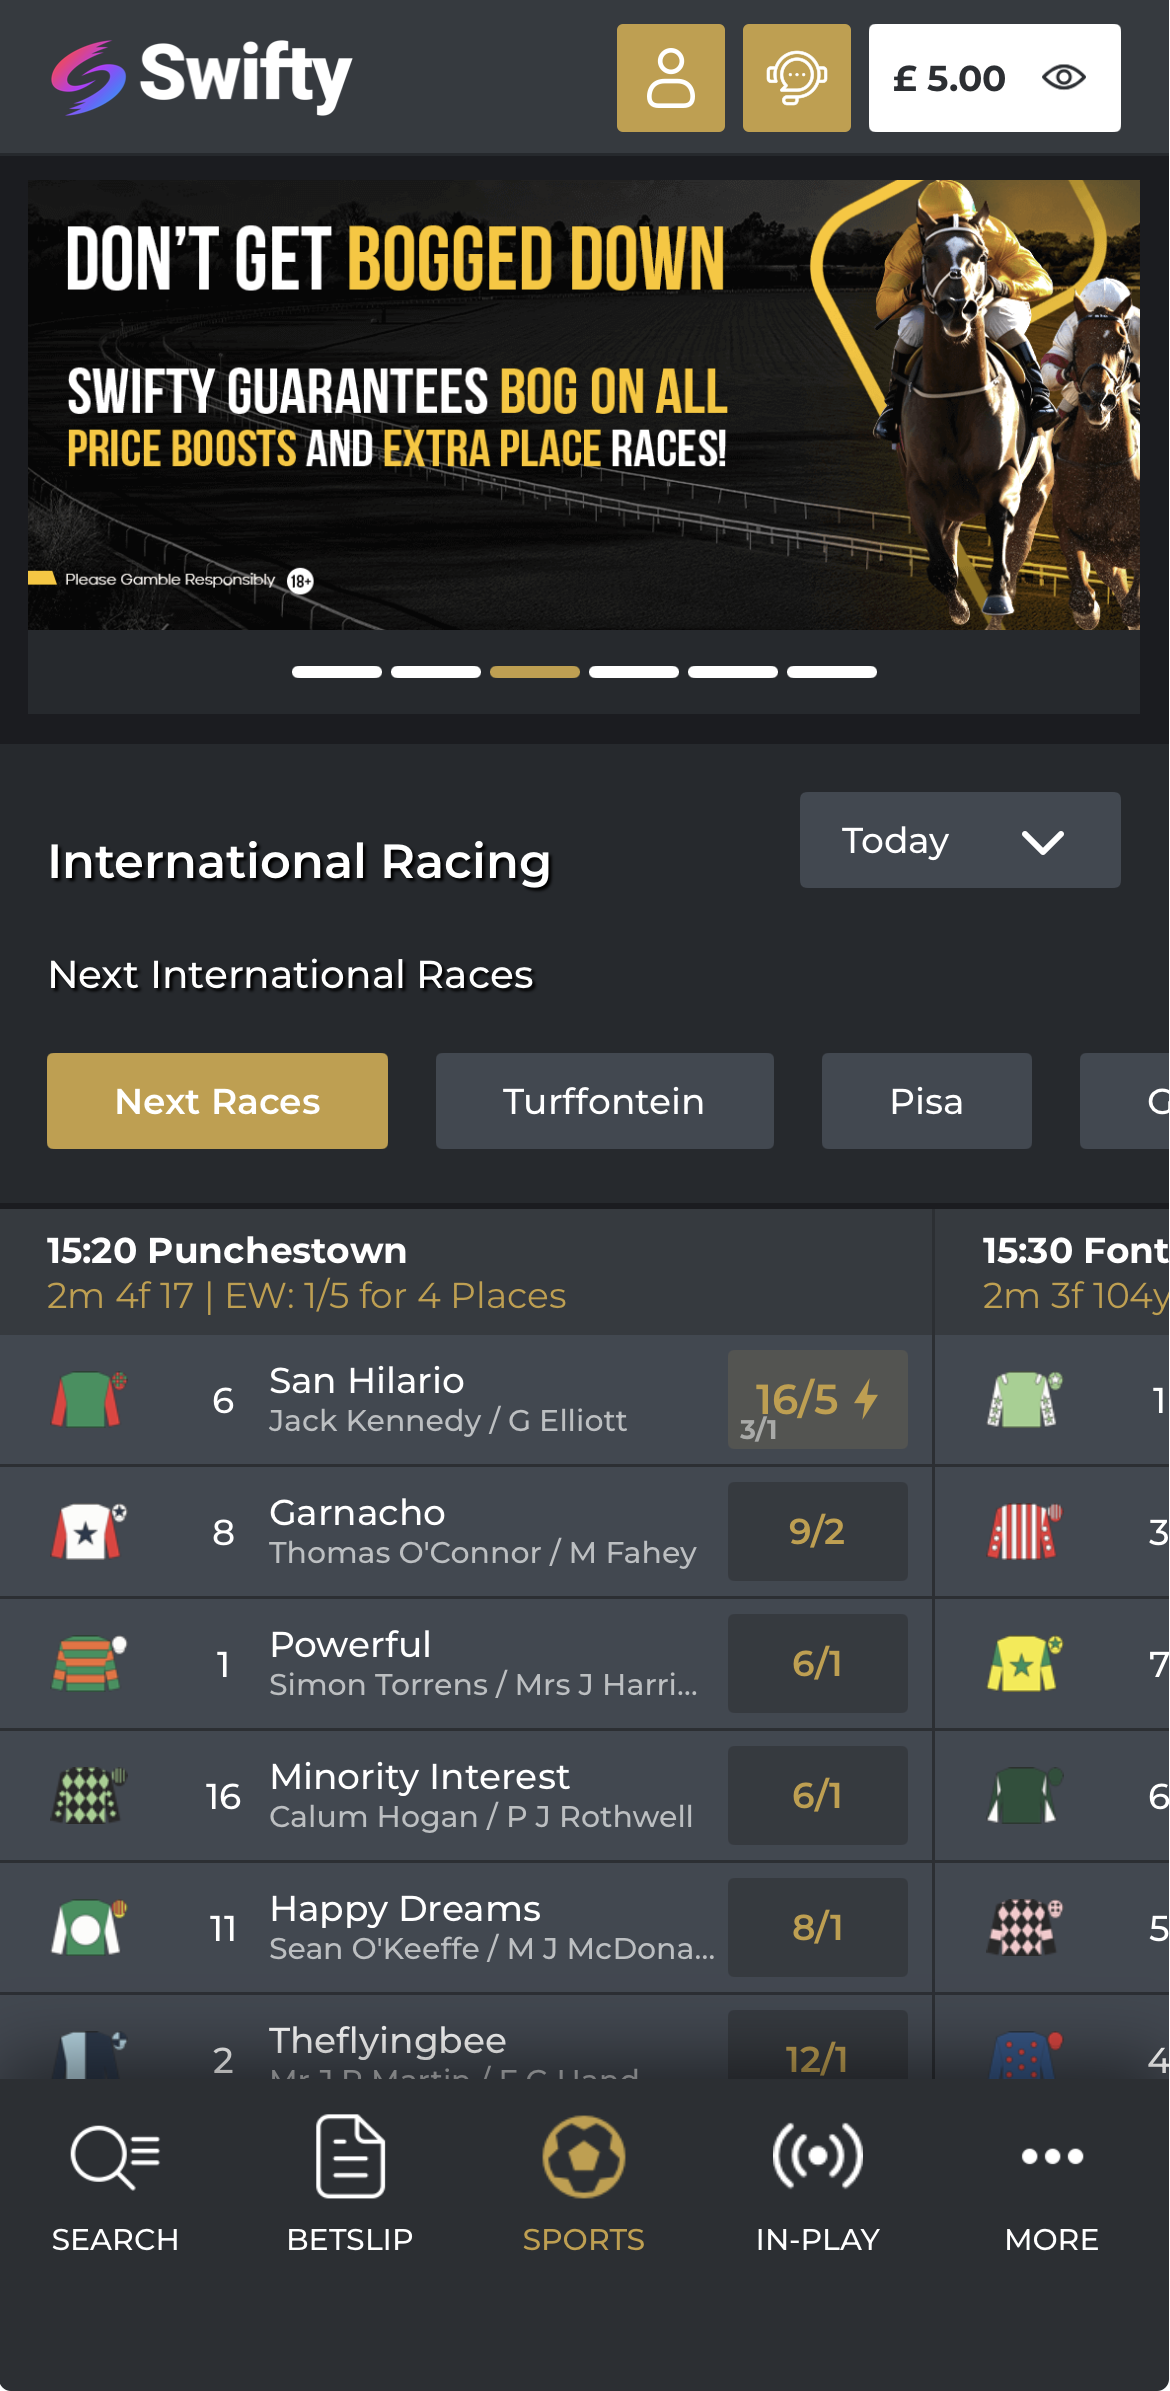Select the 9/2 odds for Garnacho
Viewport: 1170px width, 2391px height.
[817, 1531]
